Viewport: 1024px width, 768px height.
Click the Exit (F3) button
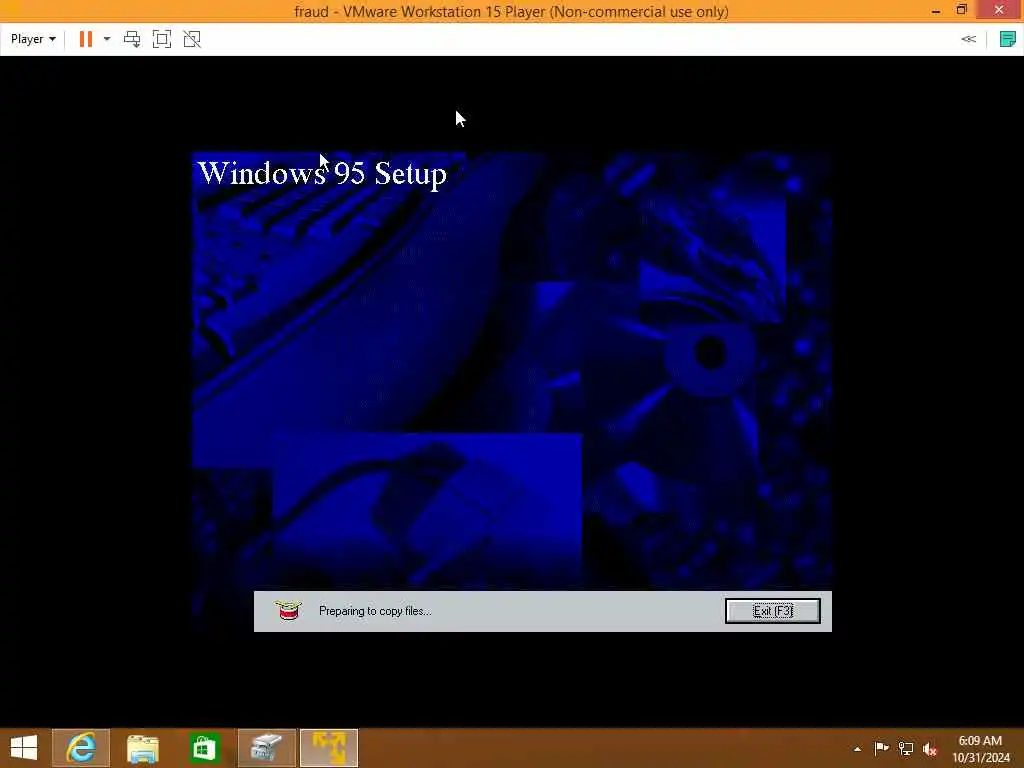(773, 611)
